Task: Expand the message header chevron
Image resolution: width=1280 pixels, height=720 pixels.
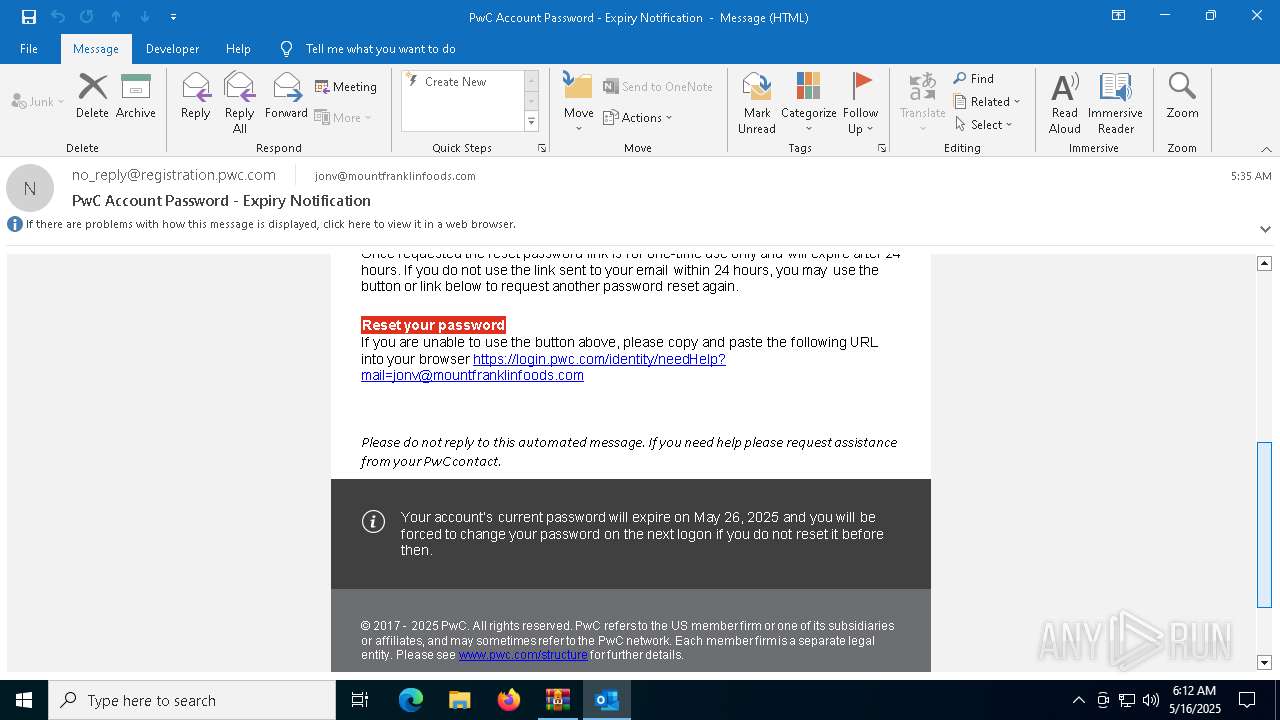Action: coord(1265,229)
